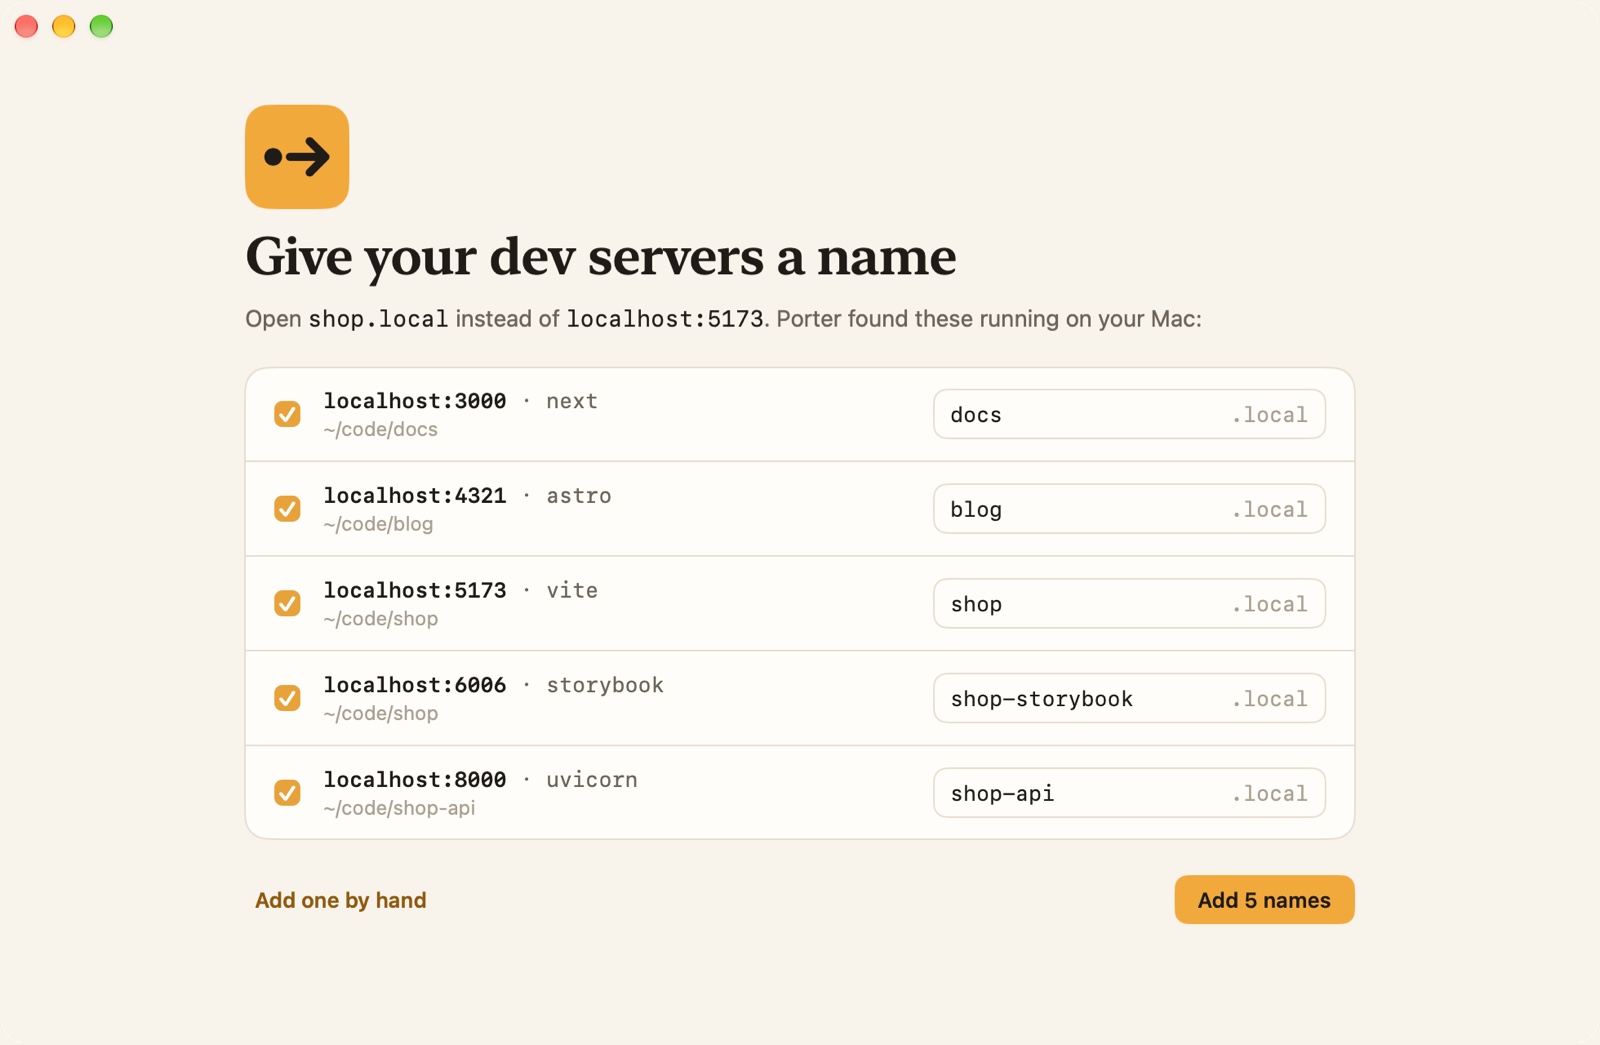
Task: Select the localhost:3000 address text
Action: pos(415,401)
